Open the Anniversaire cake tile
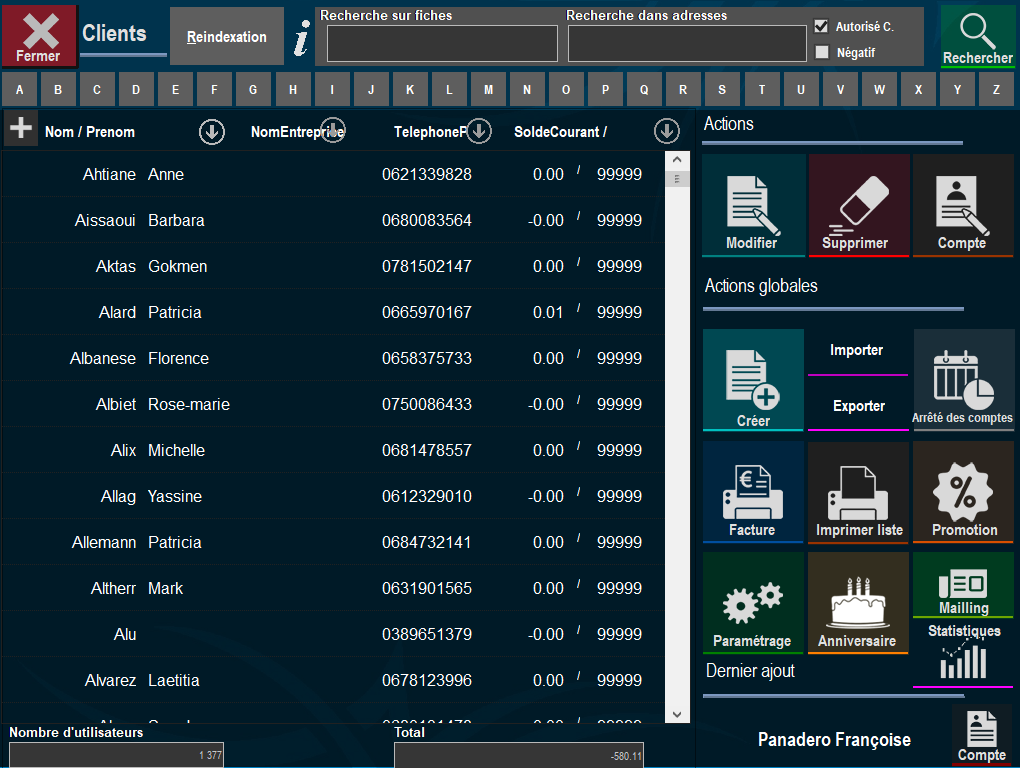Viewport: 1020px width, 768px height. (858, 603)
